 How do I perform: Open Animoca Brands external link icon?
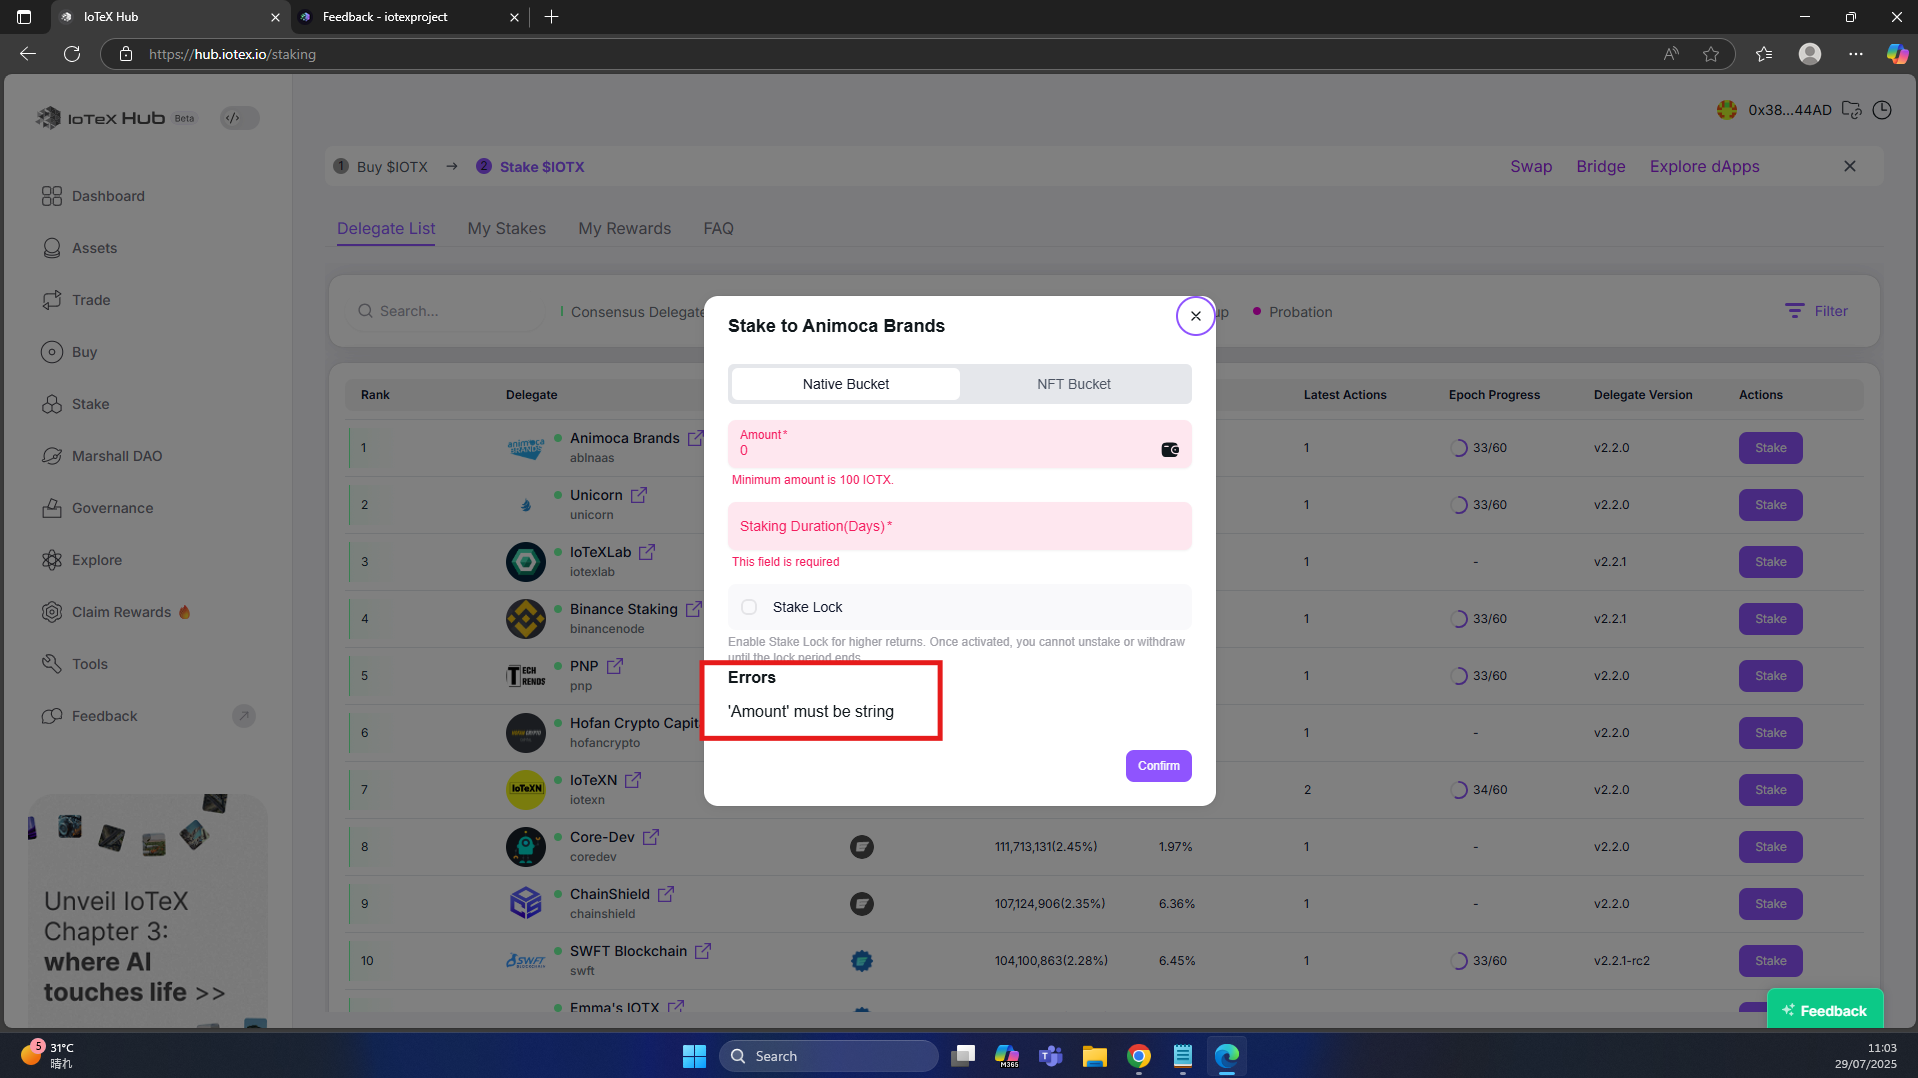pyautogui.click(x=695, y=438)
